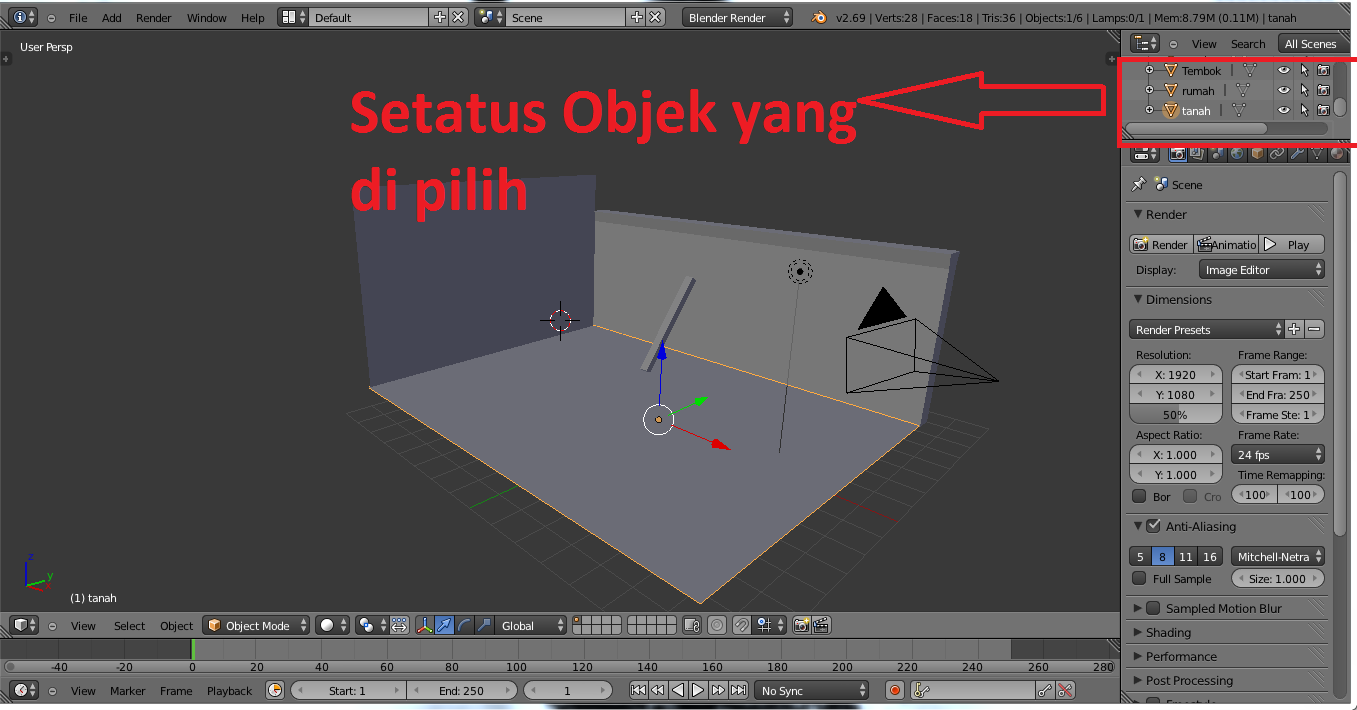The height and width of the screenshot is (710, 1357).
Task: Open the Scene properties tab icon
Action: (1217, 154)
